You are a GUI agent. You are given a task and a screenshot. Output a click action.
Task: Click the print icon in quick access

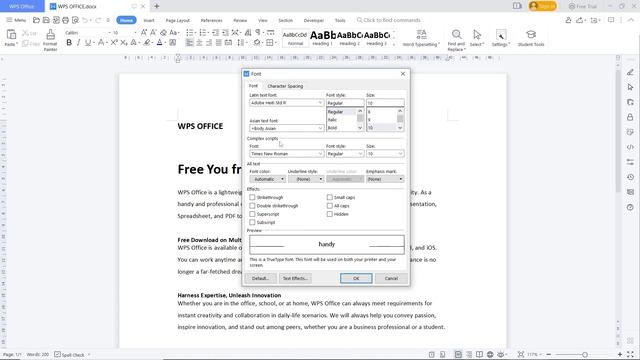point(65,20)
